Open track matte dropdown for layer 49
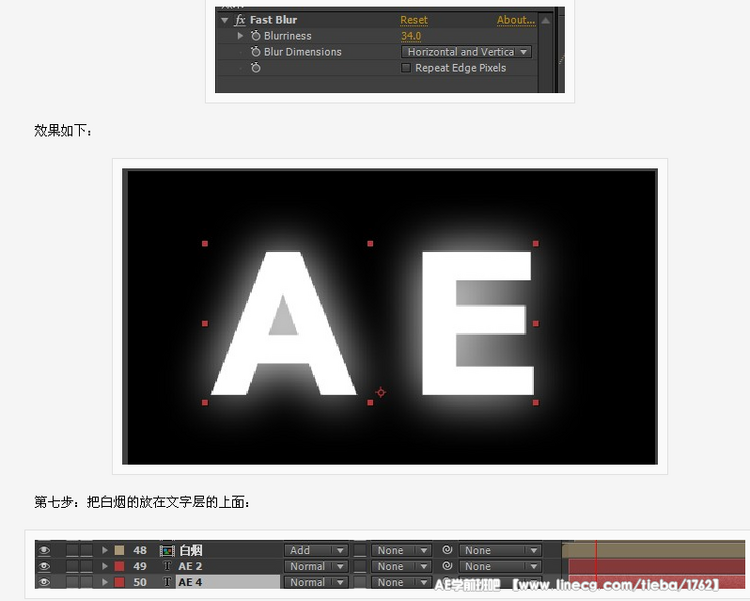Screen dimensions: 750x601 coord(401,567)
